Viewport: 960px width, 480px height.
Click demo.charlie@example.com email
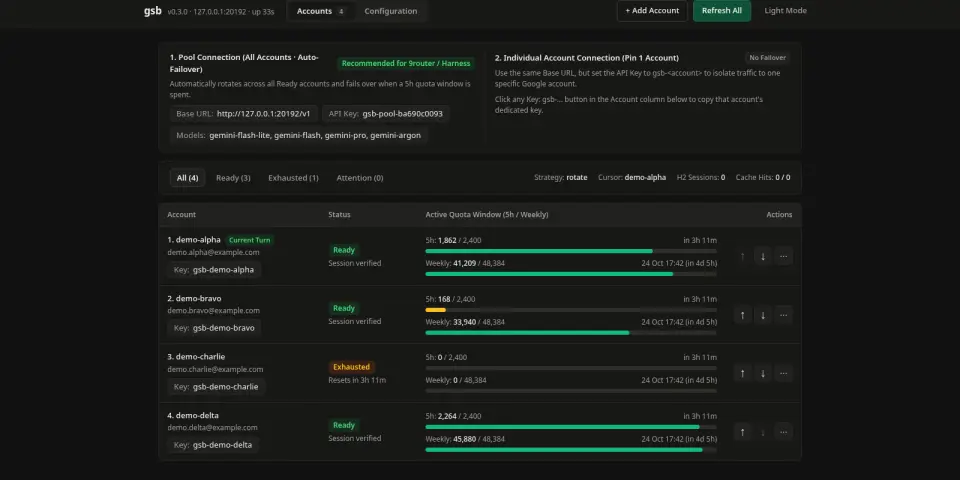pos(215,369)
